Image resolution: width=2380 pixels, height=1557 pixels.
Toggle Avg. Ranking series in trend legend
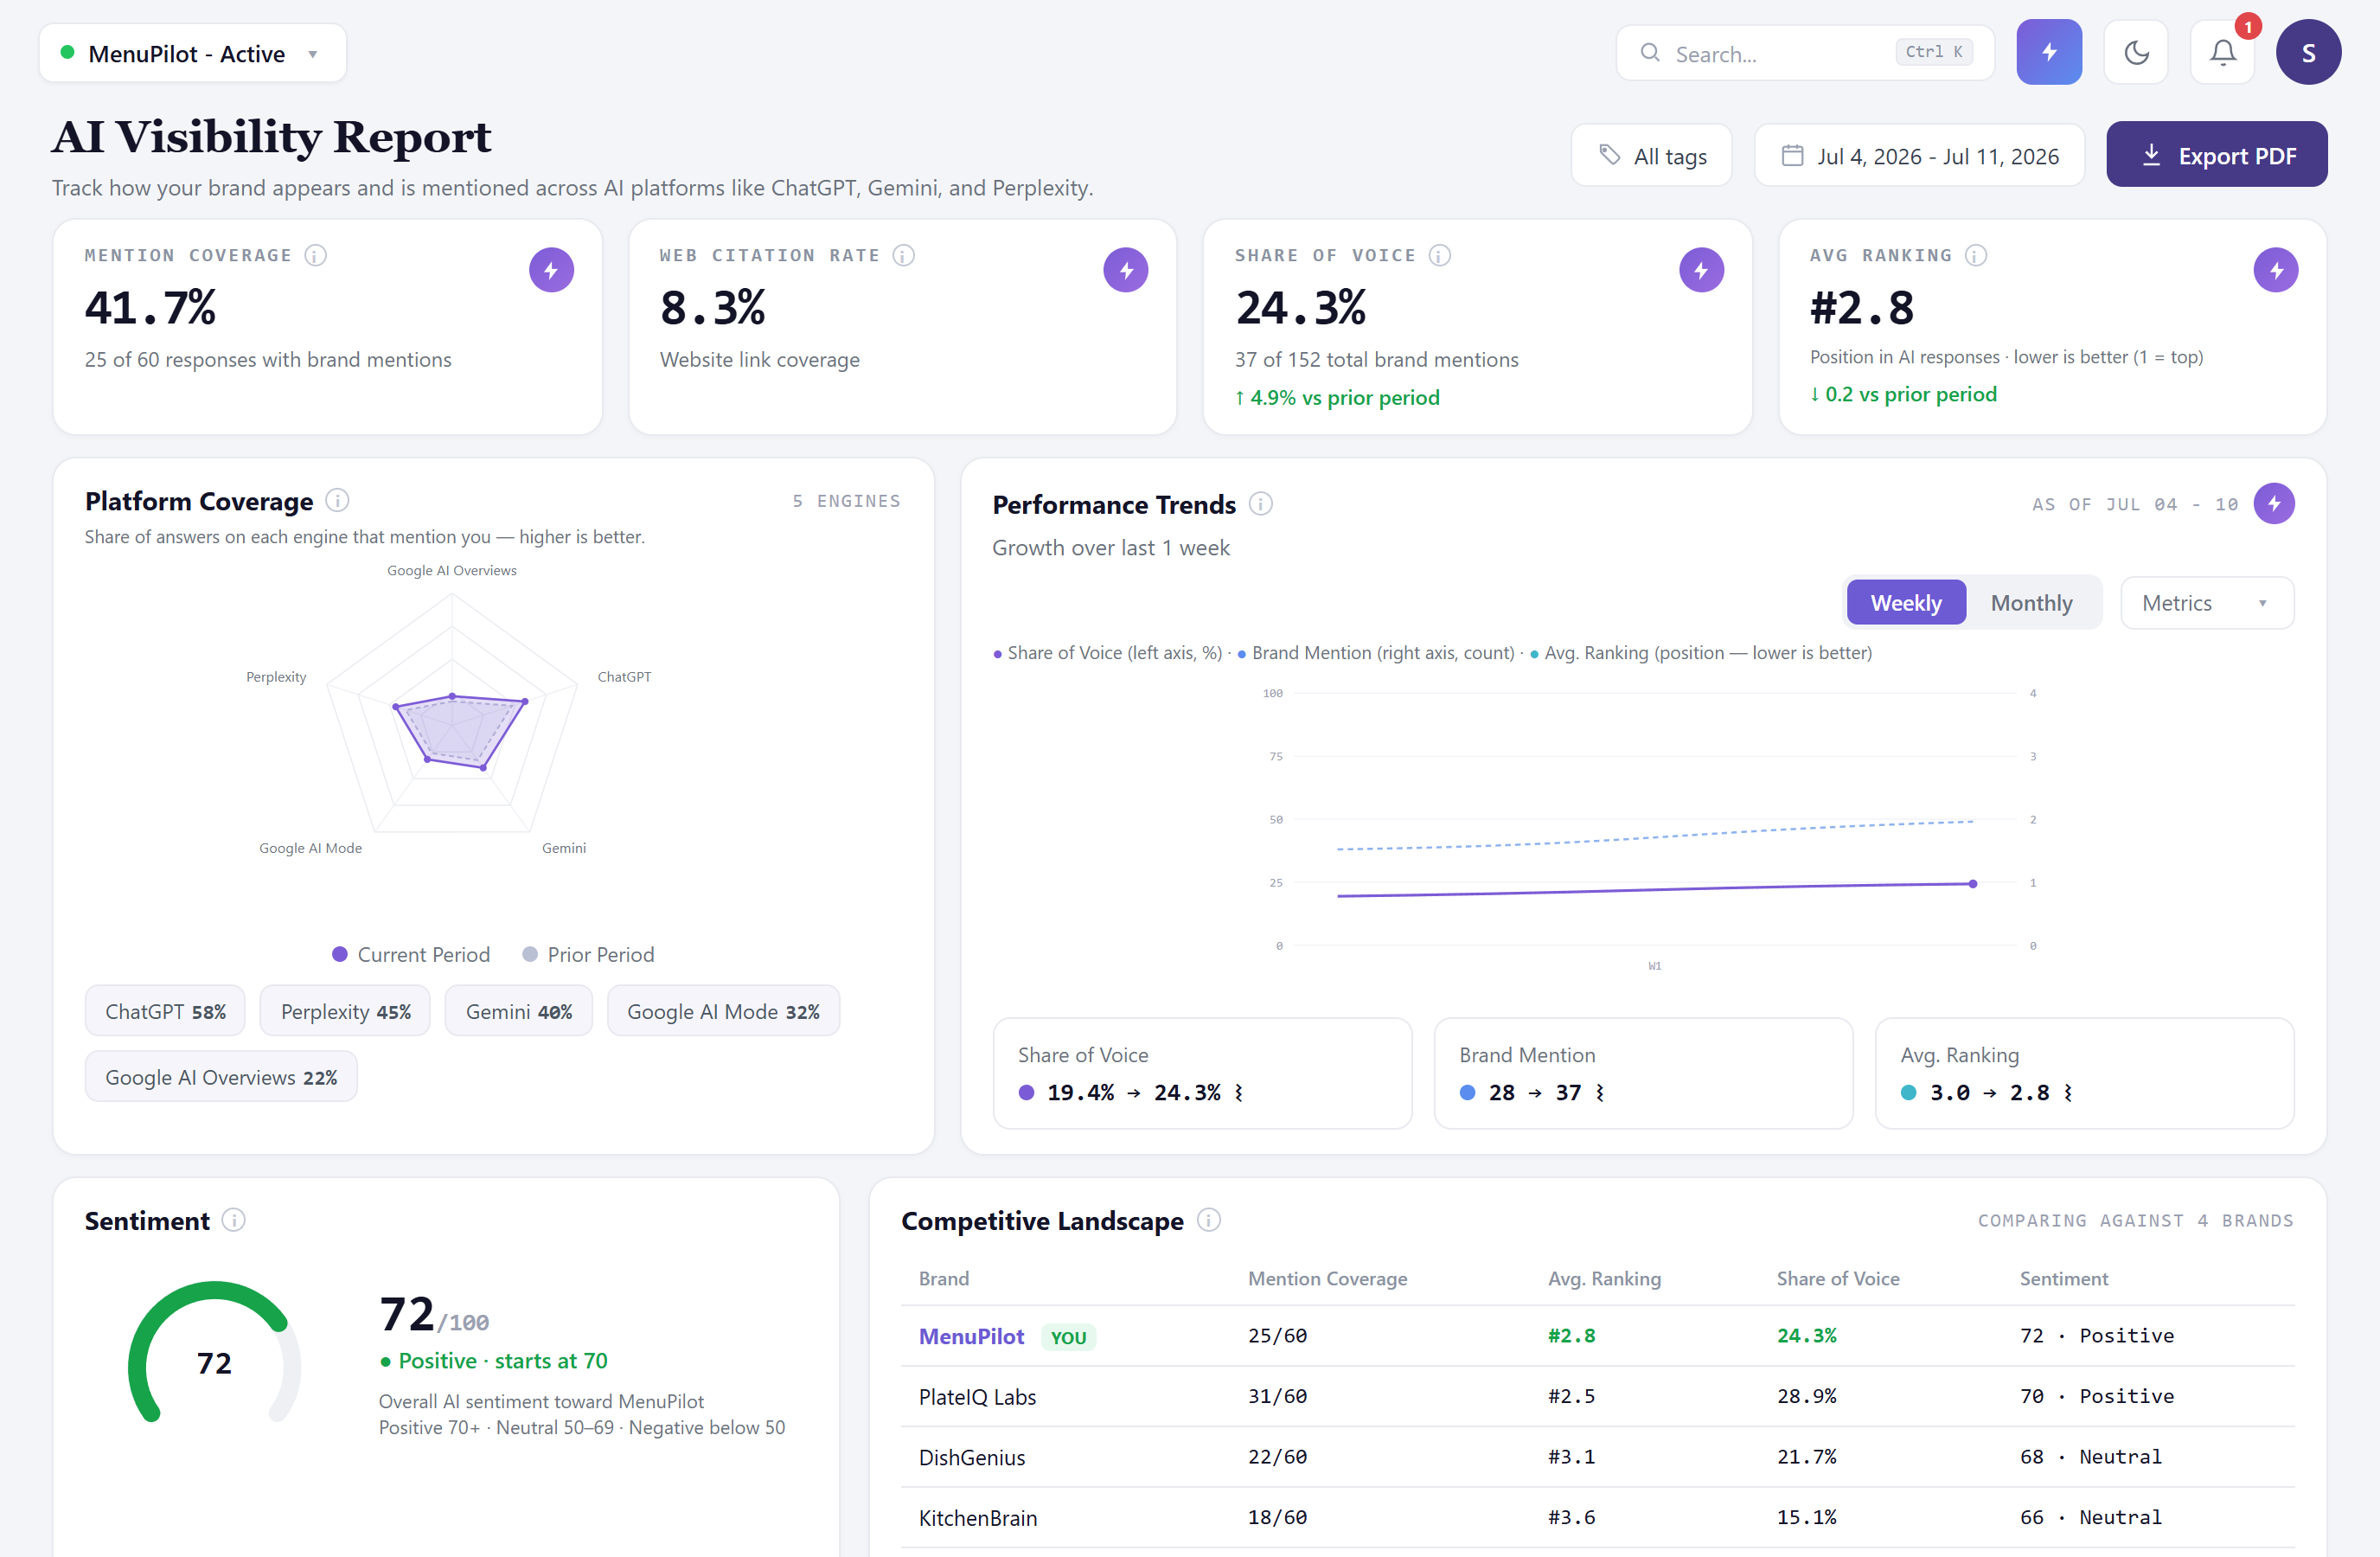[x=1701, y=653]
